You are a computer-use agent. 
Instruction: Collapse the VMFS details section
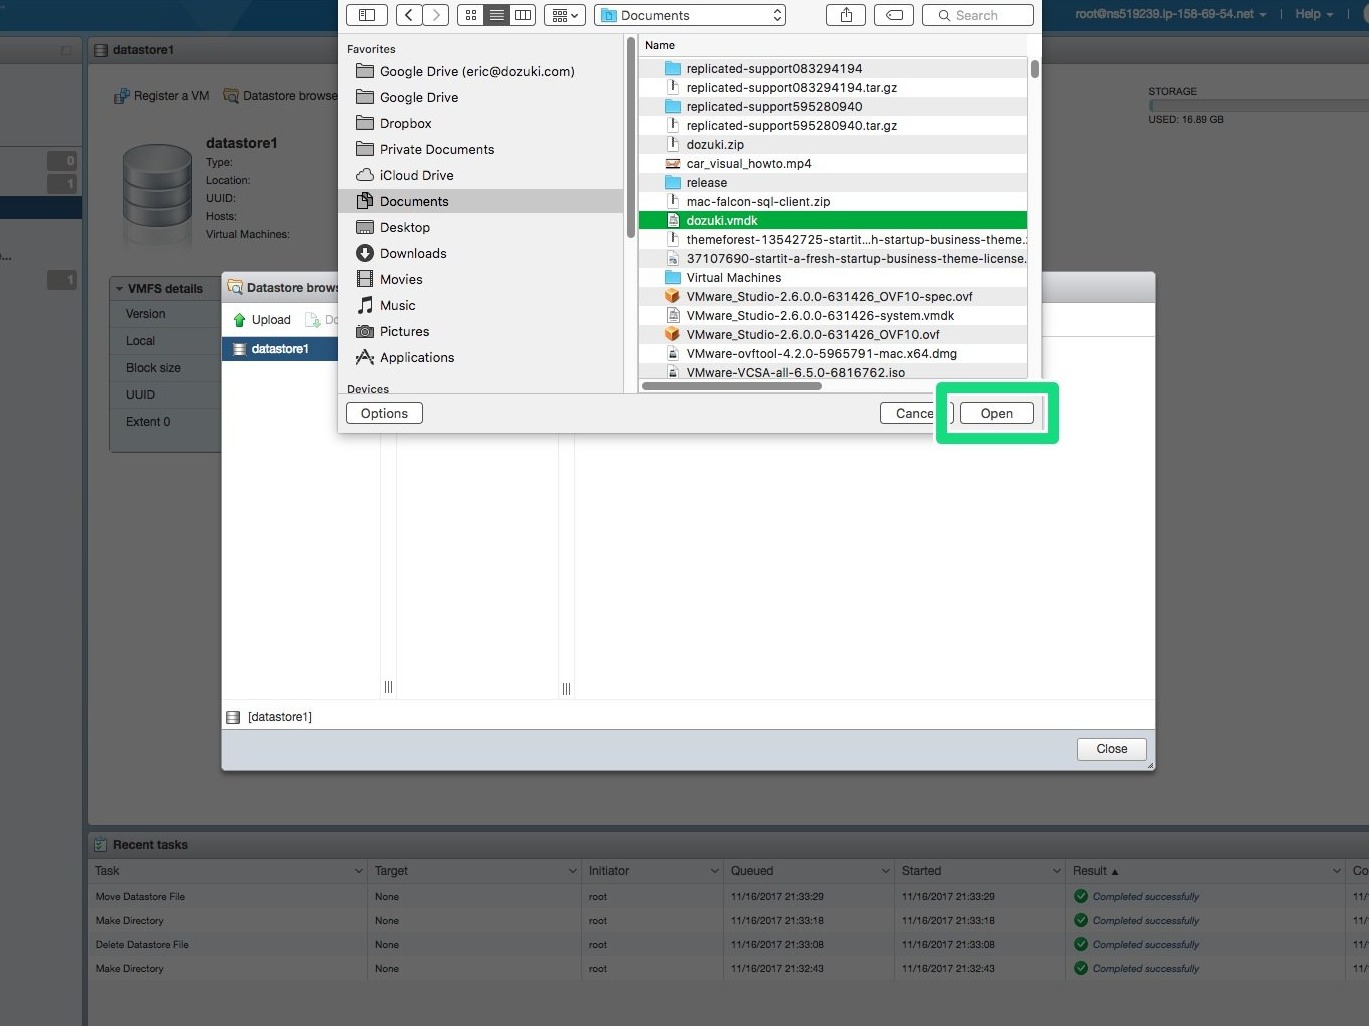[120, 289]
